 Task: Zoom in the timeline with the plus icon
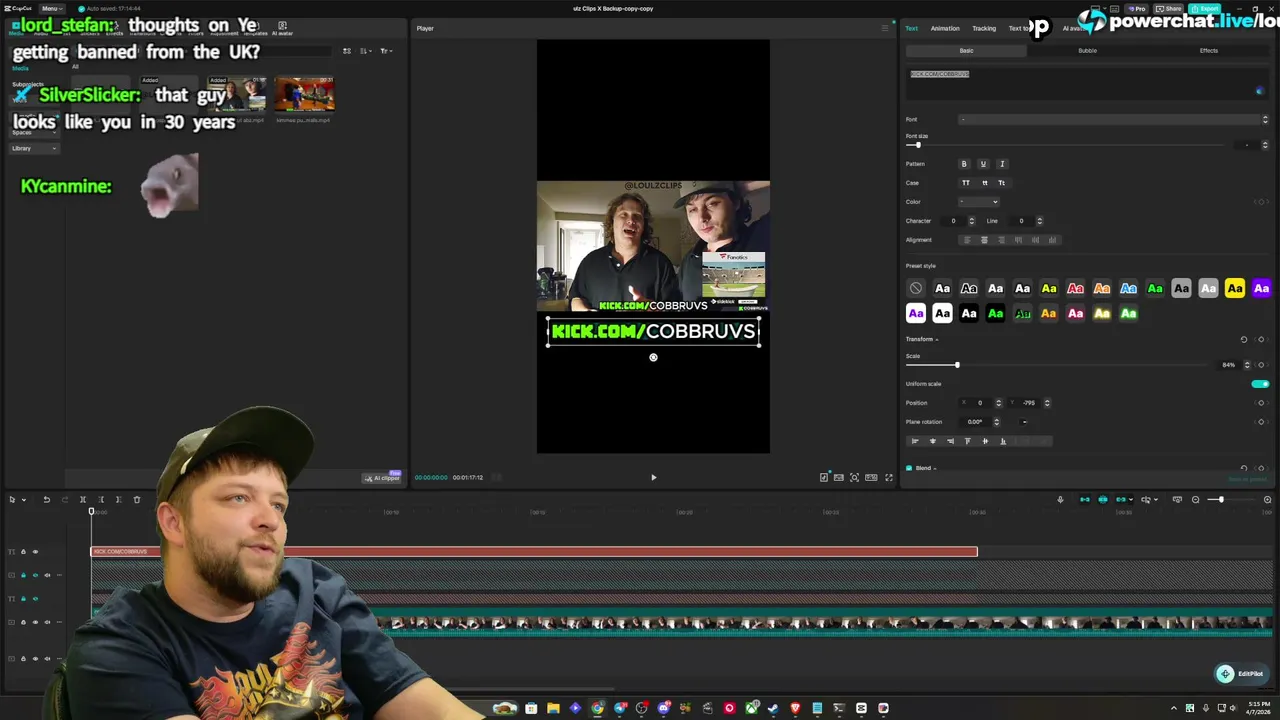coord(1268,499)
